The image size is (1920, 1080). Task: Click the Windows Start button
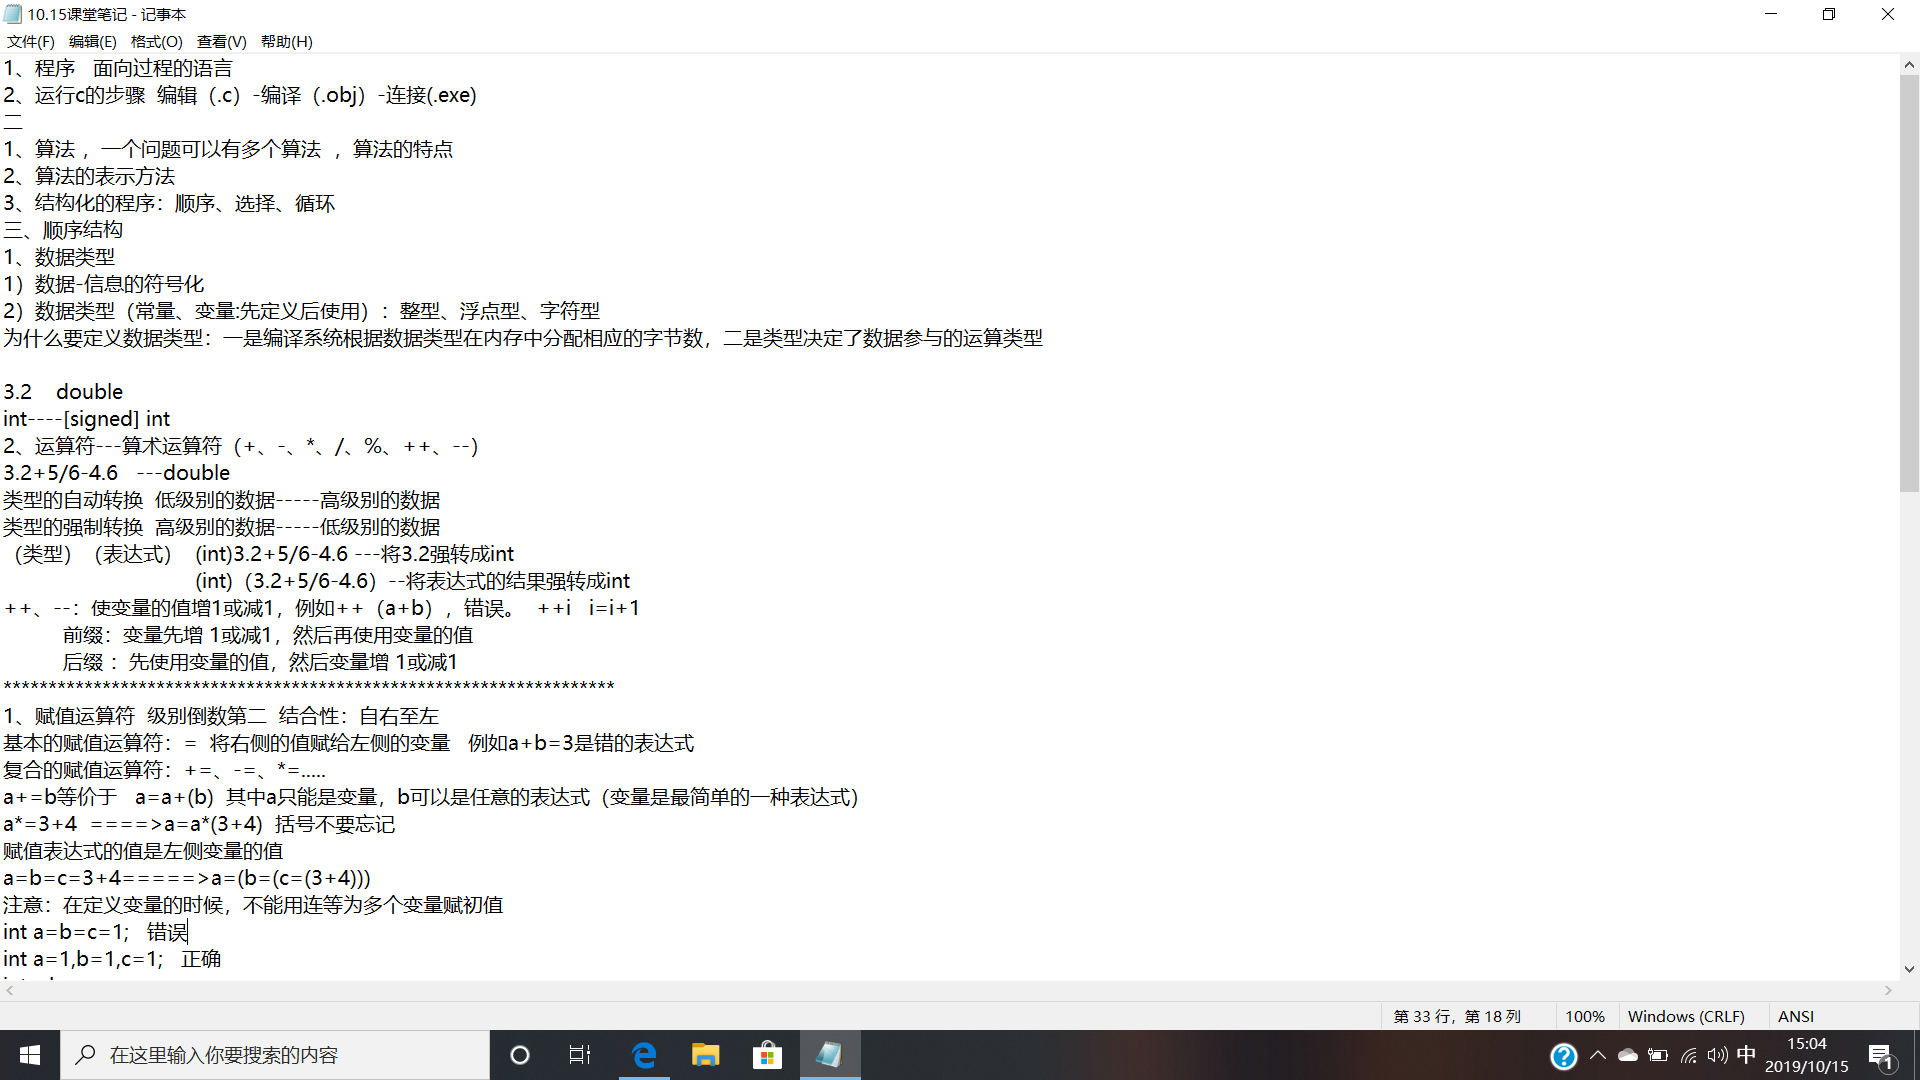click(x=30, y=1055)
